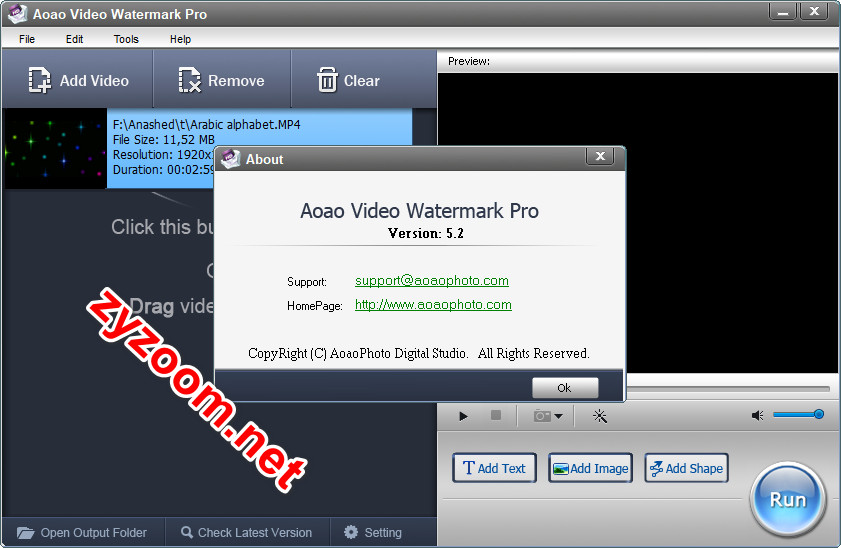Click the Add Shape button
This screenshot has width=841, height=548.
(x=687, y=468)
